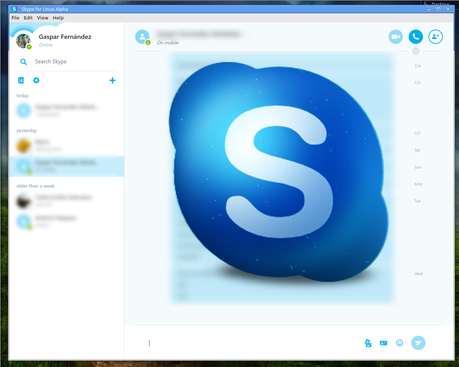Add people to this conversation
This screenshot has width=459, height=367.
tap(436, 37)
